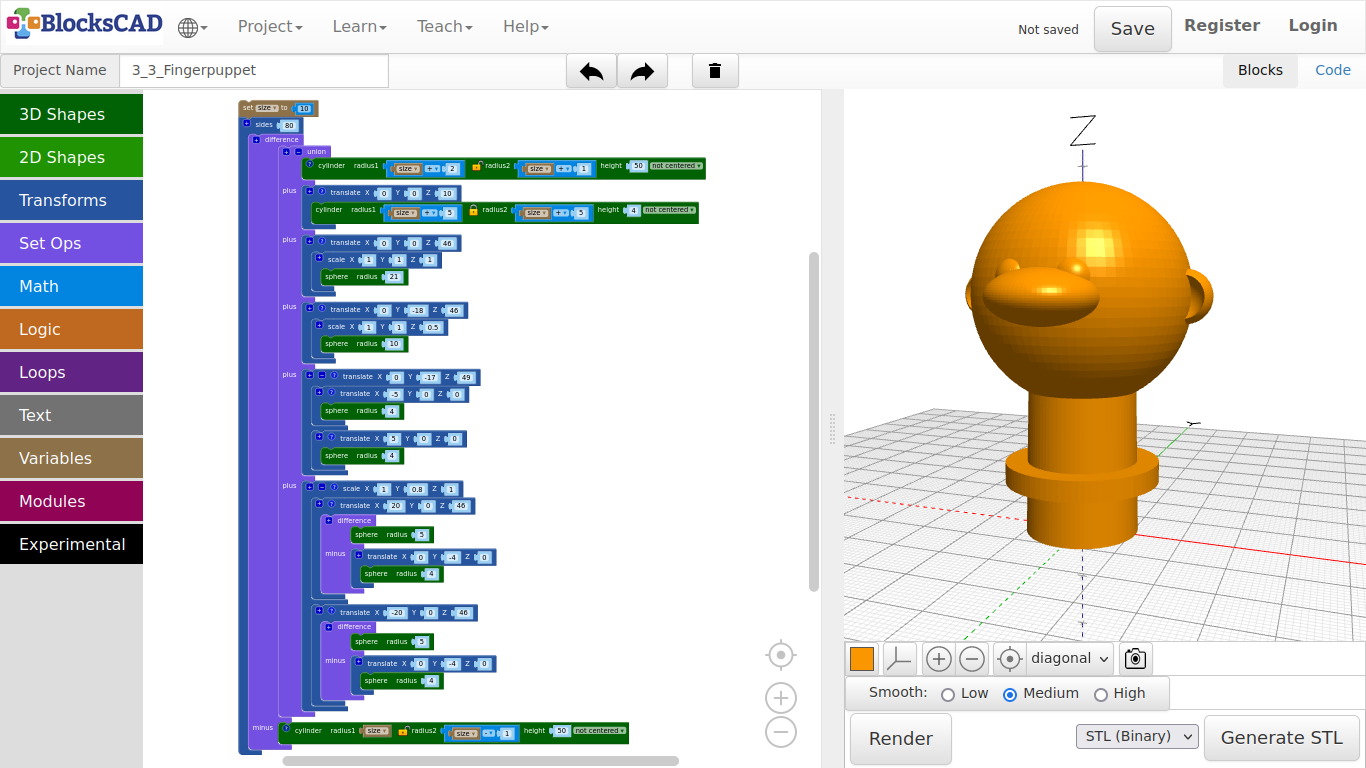Screen dimensions: 1366x768
Task: Open the Project menu
Action: point(269,27)
